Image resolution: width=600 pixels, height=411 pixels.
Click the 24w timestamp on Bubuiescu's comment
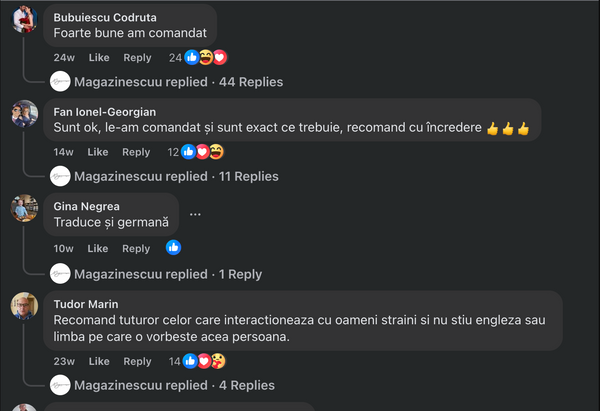(x=64, y=57)
